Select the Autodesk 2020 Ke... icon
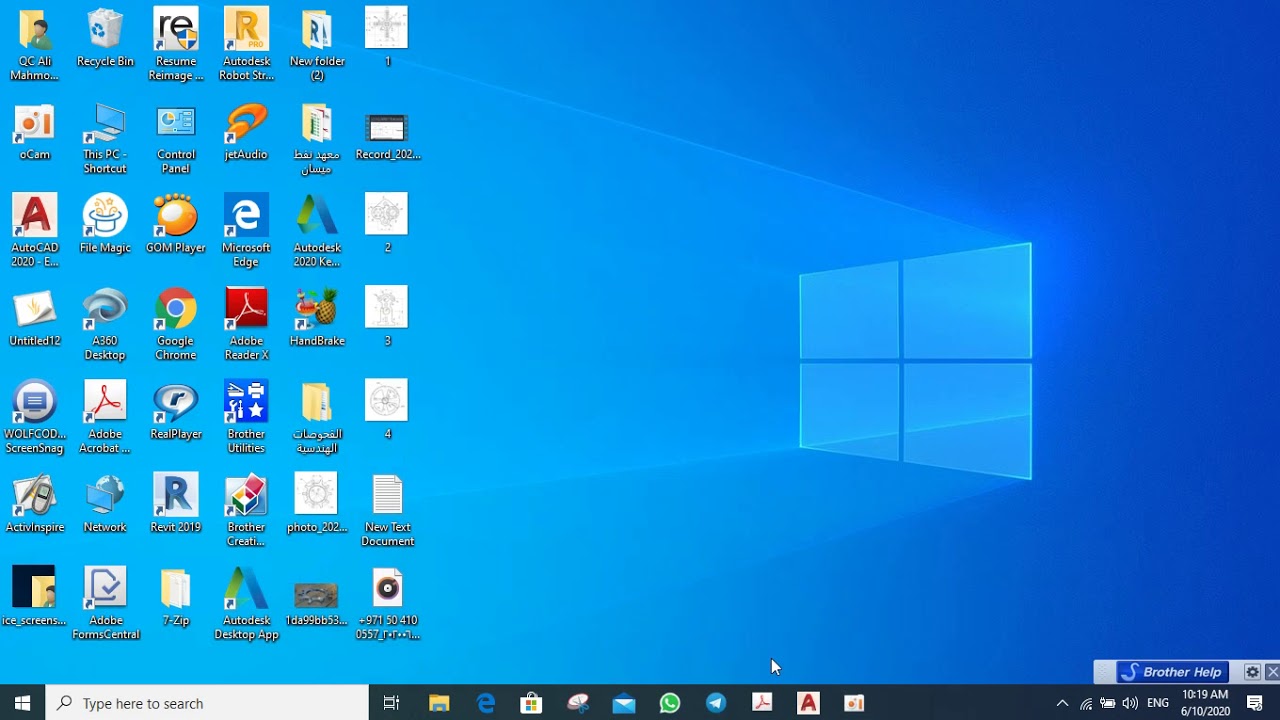 pos(317,231)
